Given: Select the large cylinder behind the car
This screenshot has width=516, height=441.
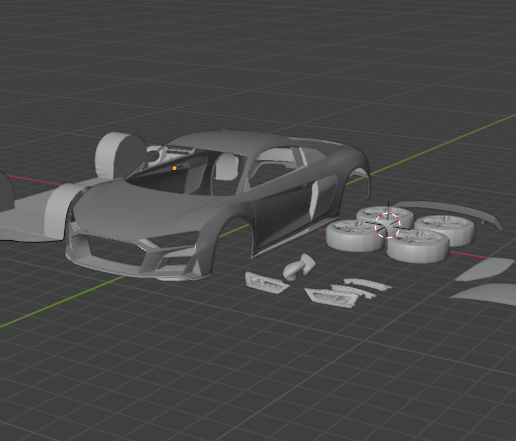Looking at the screenshot, I should 120,155.
